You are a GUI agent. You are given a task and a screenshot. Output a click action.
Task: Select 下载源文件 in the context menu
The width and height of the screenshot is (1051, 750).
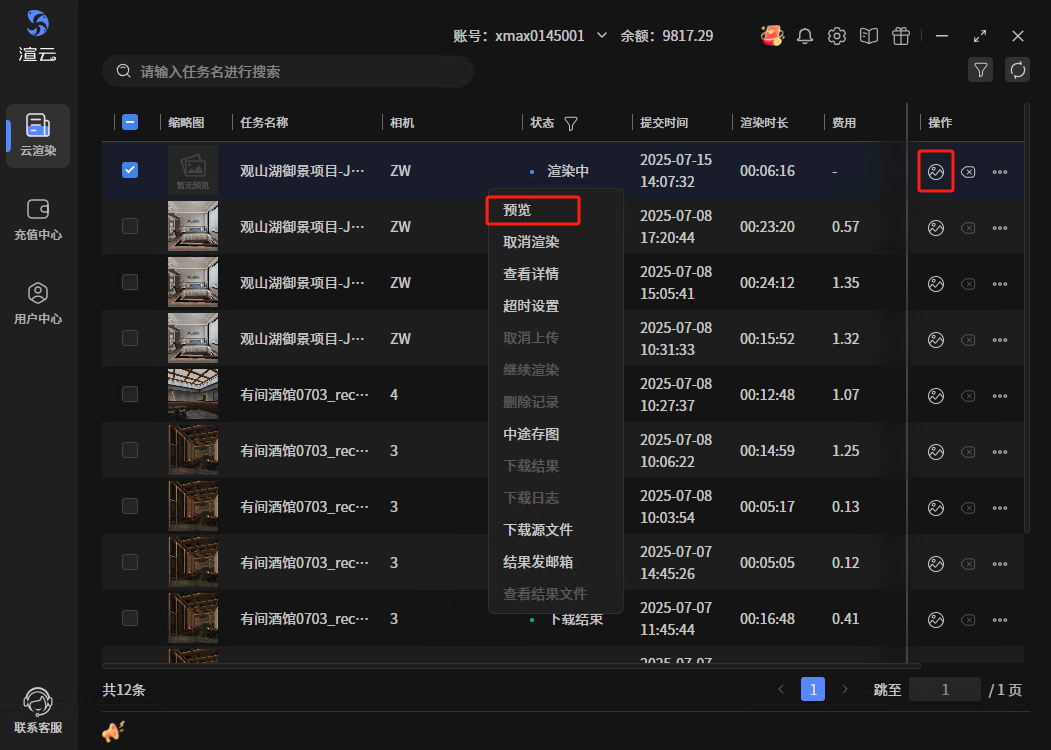click(x=538, y=530)
